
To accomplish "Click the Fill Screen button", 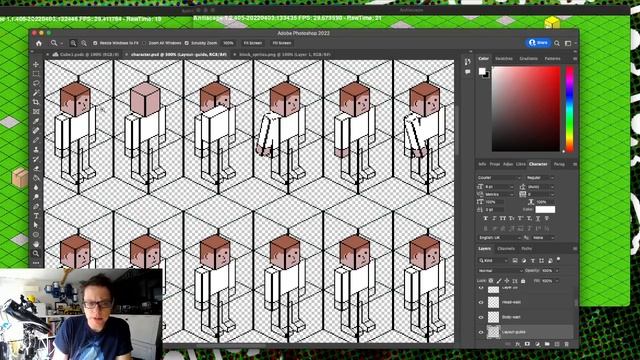I will click(x=282, y=43).
